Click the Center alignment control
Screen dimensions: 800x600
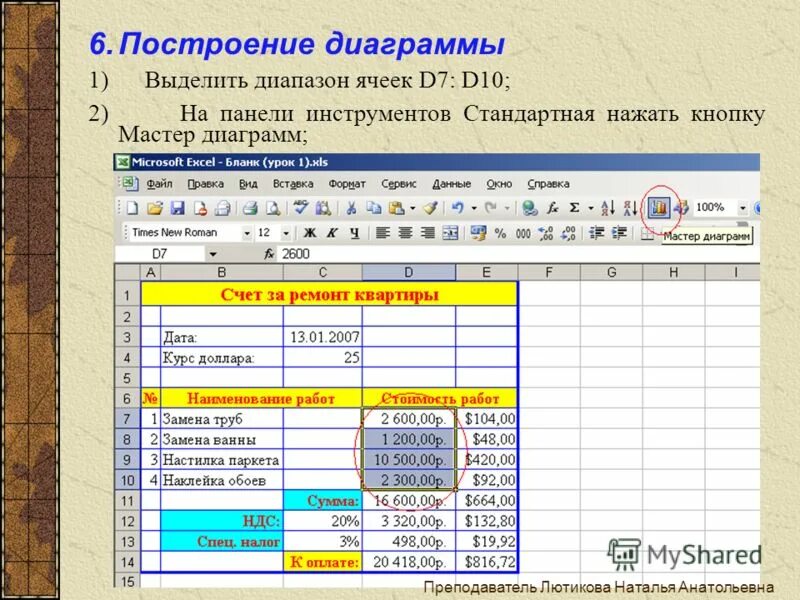403,232
